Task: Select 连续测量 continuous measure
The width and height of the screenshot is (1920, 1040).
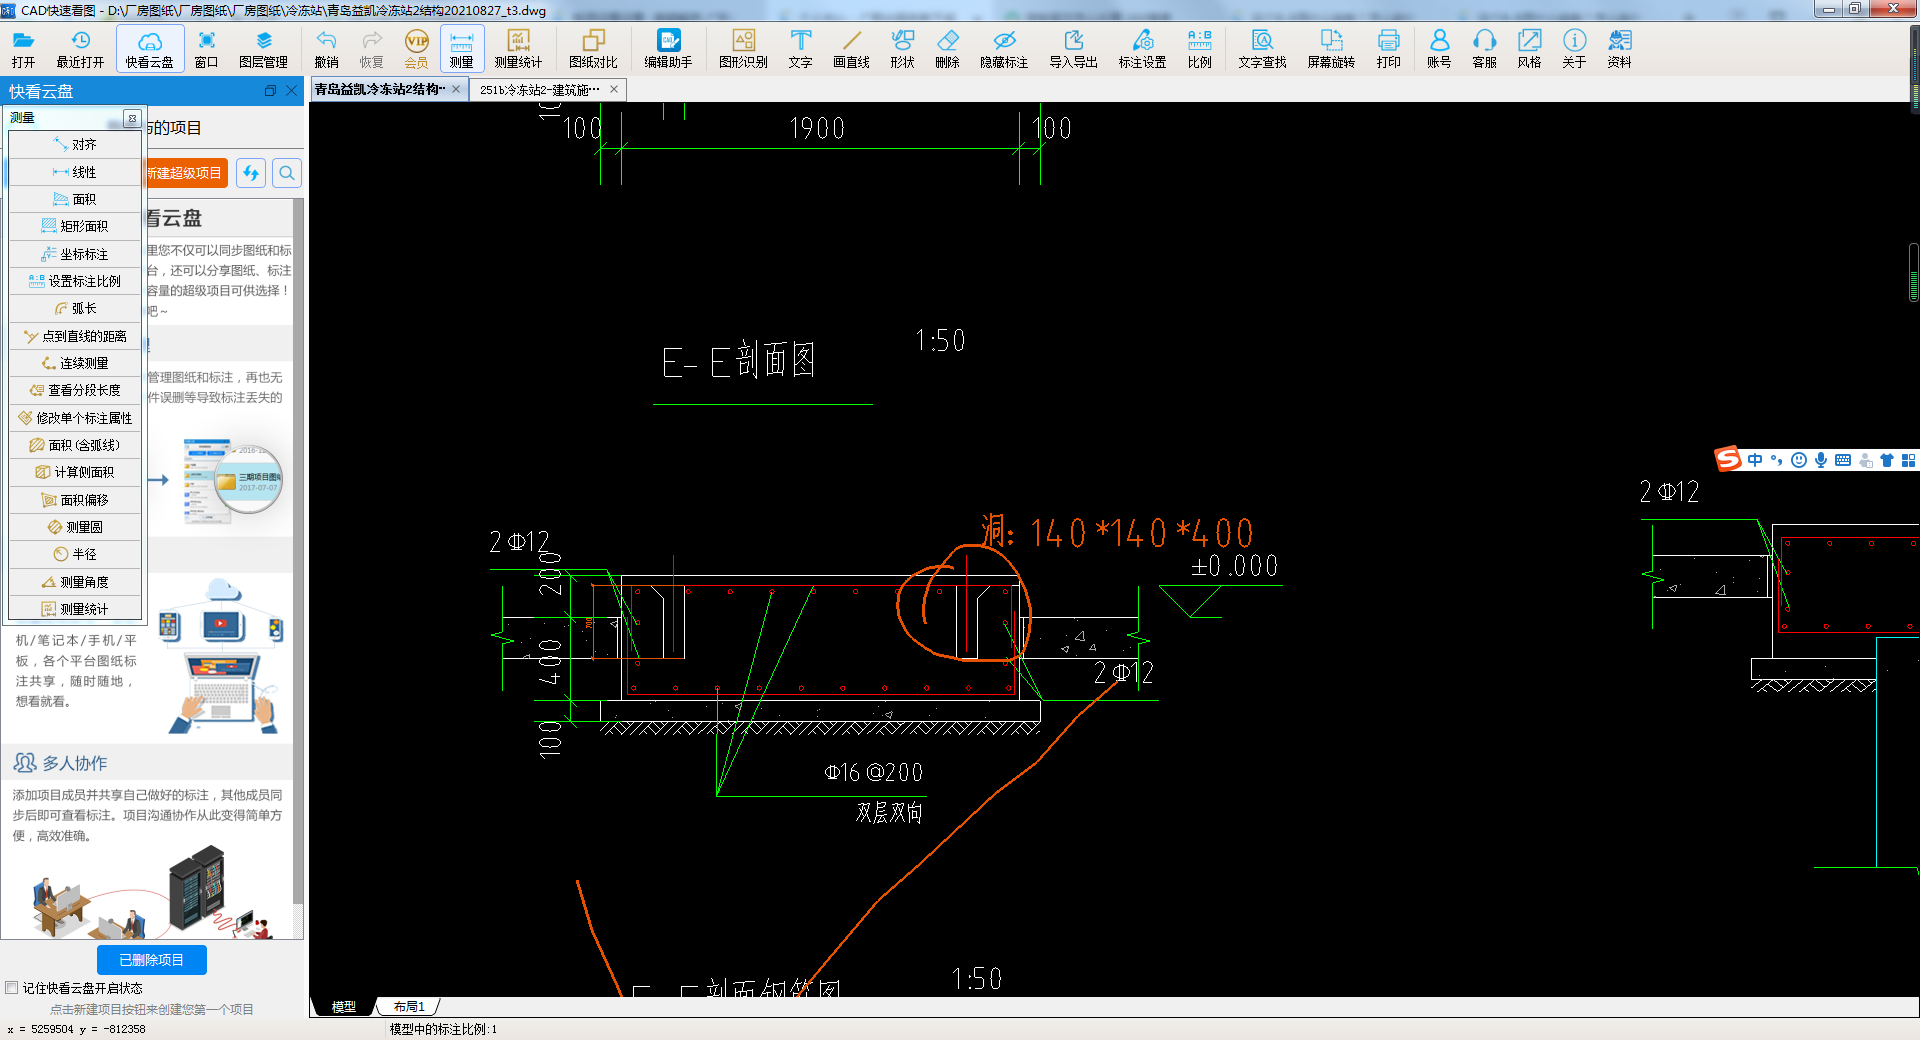Action: [x=75, y=363]
